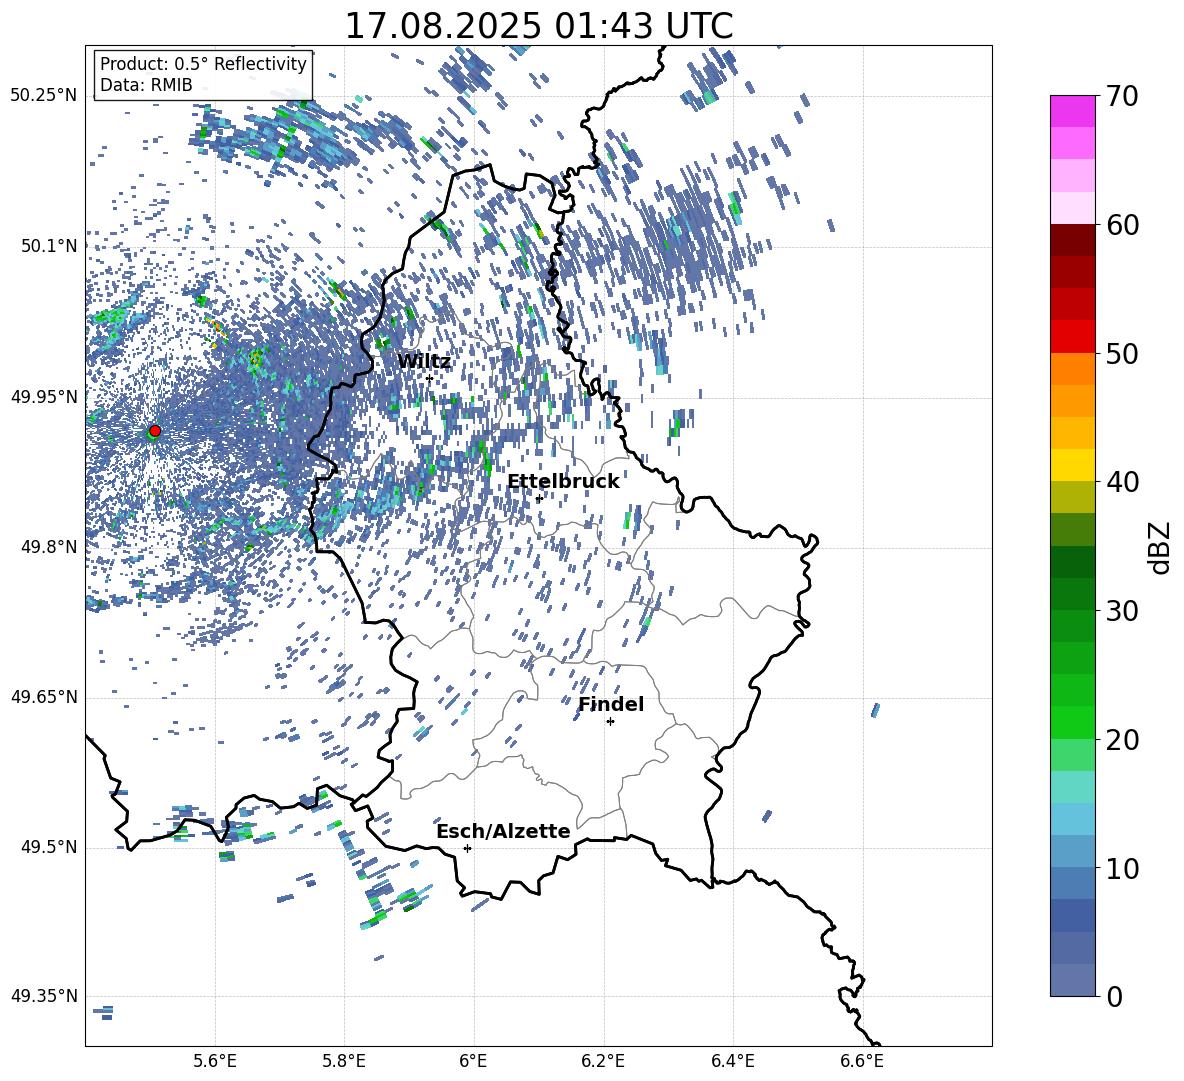Screen dimensions: 1184x1081
Task: Click the 6°E longitude tick label
Action: coord(473,1061)
